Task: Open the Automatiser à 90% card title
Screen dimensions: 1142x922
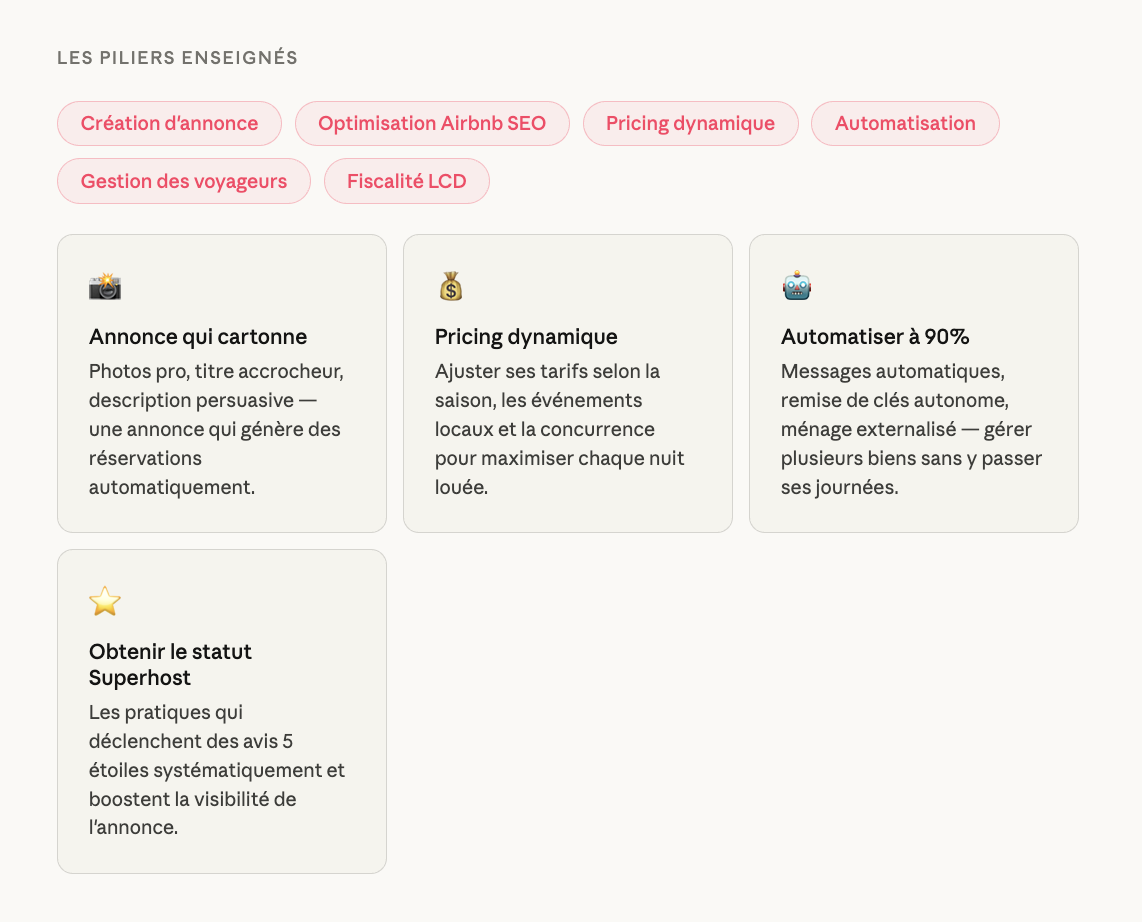Action: click(875, 337)
